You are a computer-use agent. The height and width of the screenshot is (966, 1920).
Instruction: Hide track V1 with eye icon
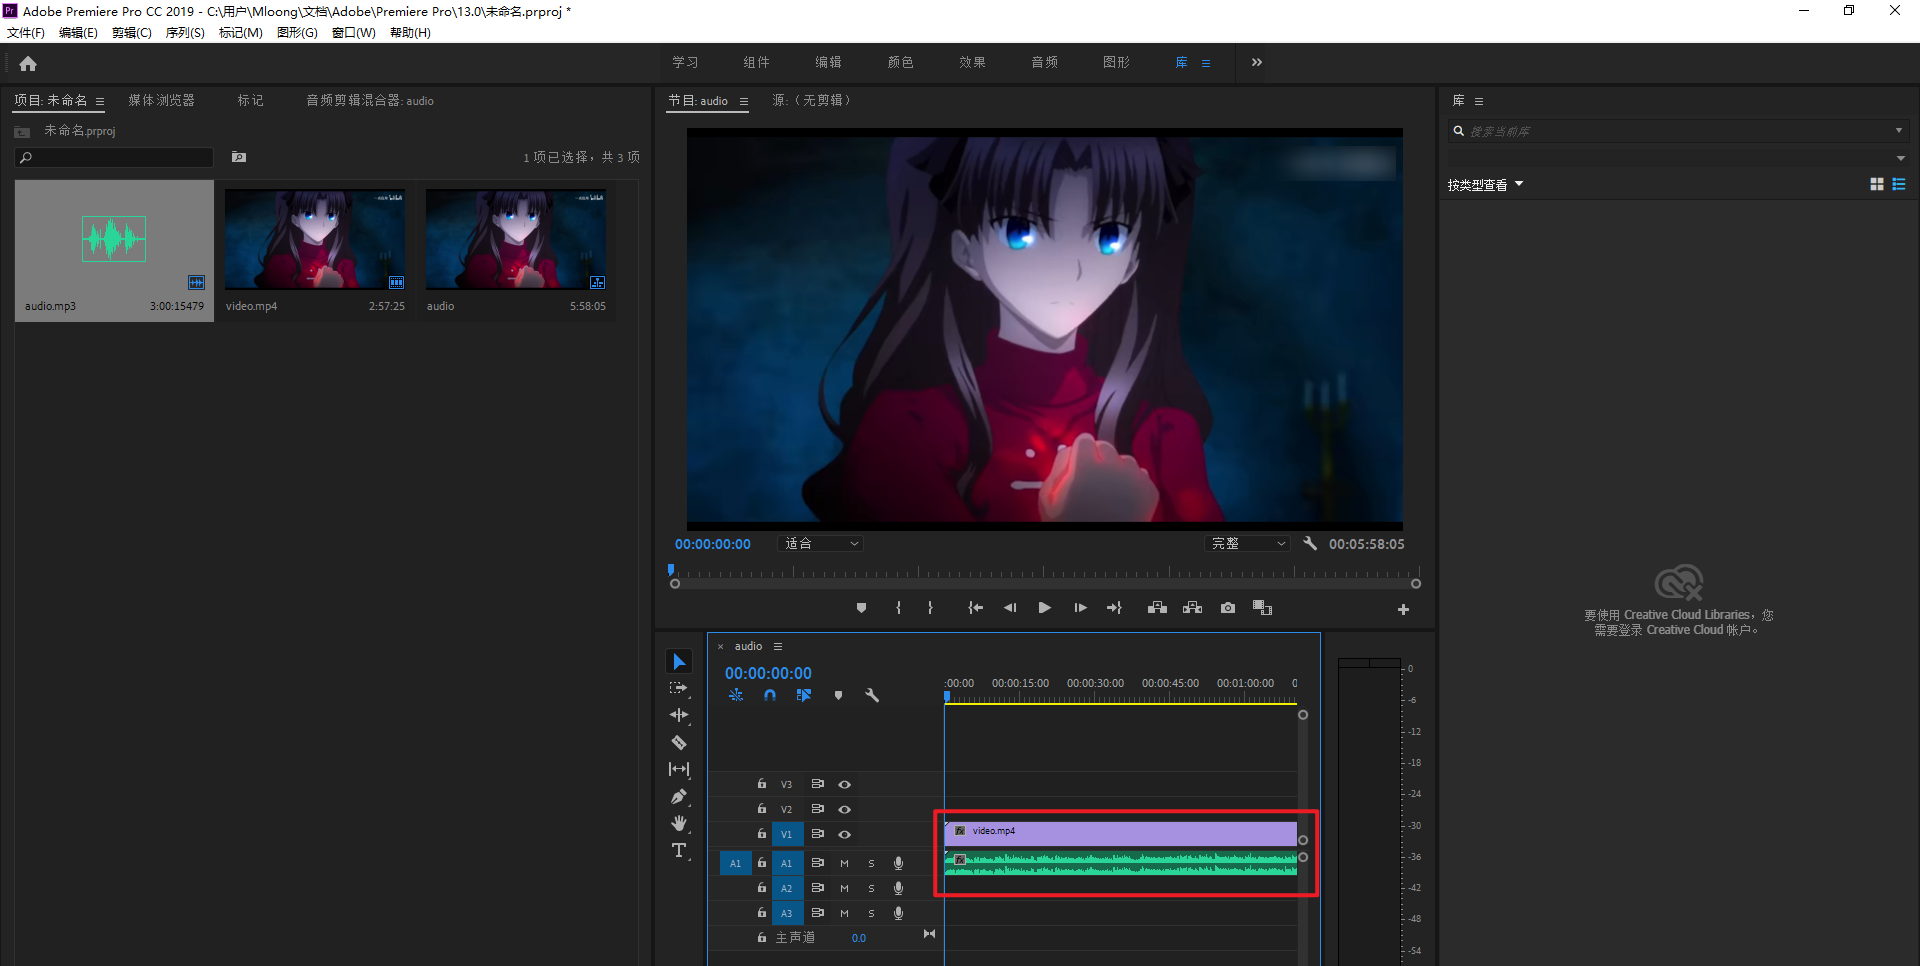click(x=845, y=834)
